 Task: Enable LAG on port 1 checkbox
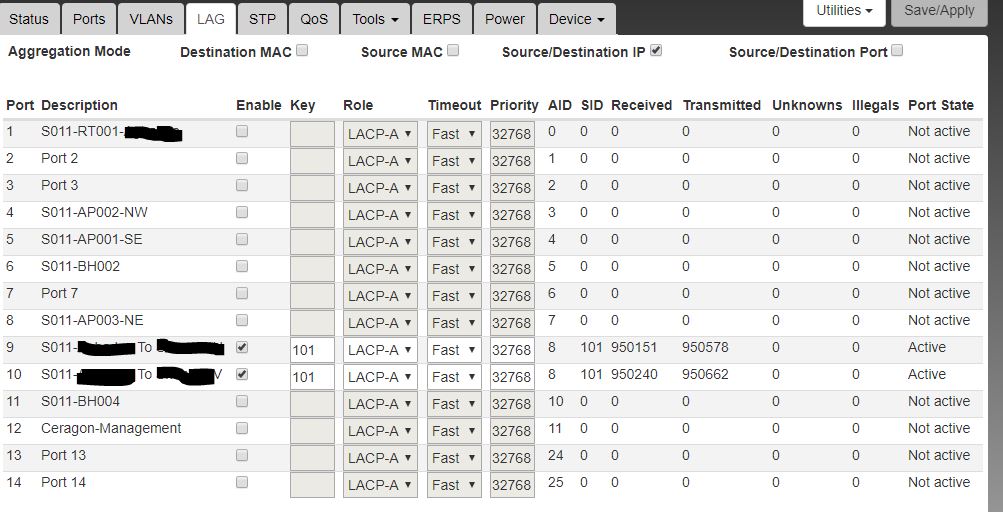pyautogui.click(x=242, y=132)
